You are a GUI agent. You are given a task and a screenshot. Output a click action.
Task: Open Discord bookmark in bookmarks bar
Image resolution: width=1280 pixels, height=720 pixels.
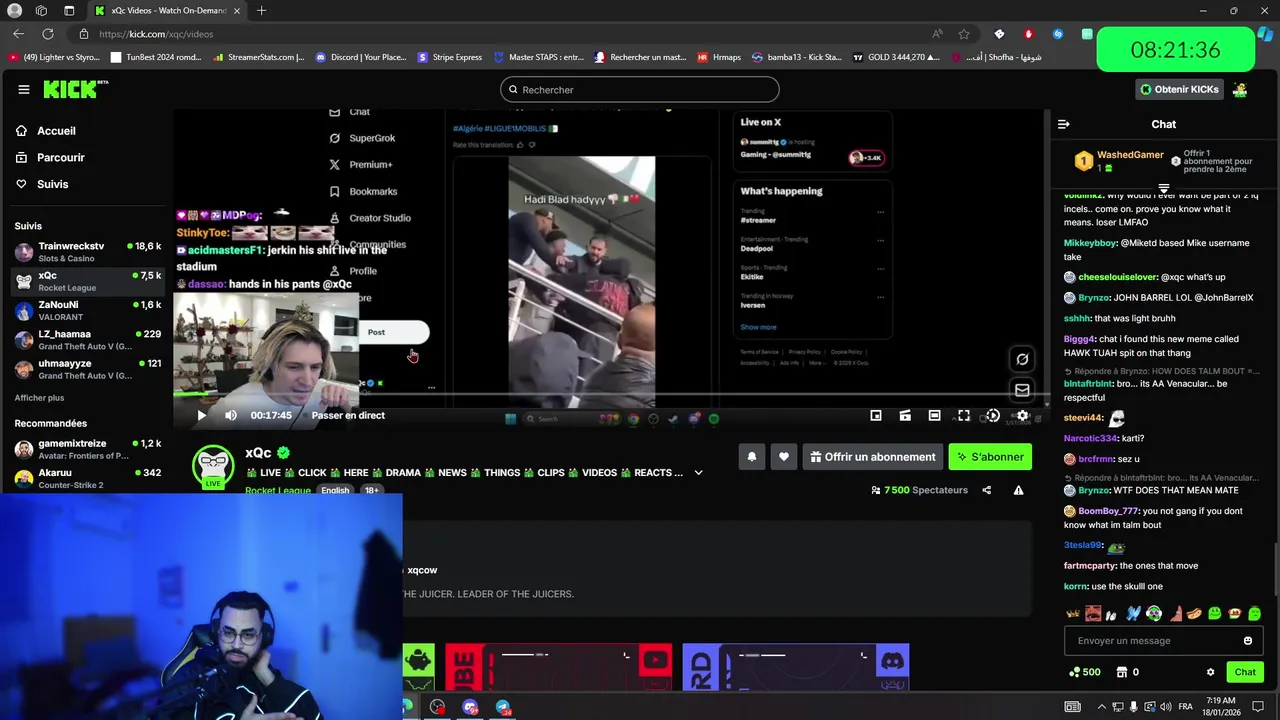pos(361,57)
